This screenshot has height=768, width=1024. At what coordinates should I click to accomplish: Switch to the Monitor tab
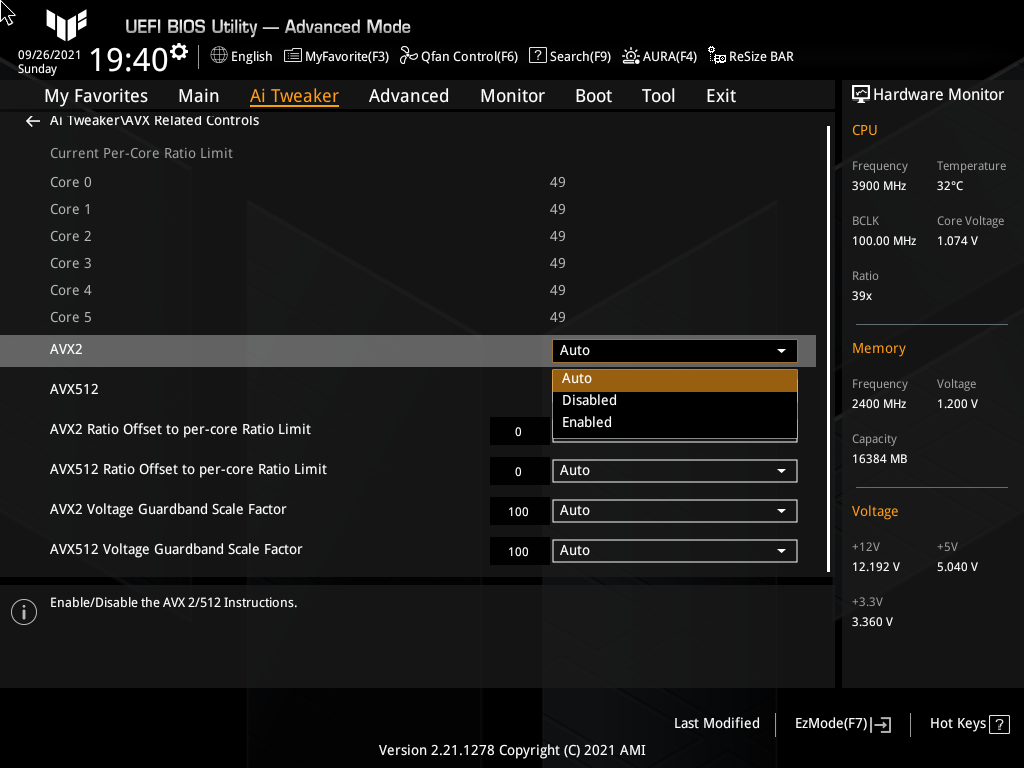point(512,96)
